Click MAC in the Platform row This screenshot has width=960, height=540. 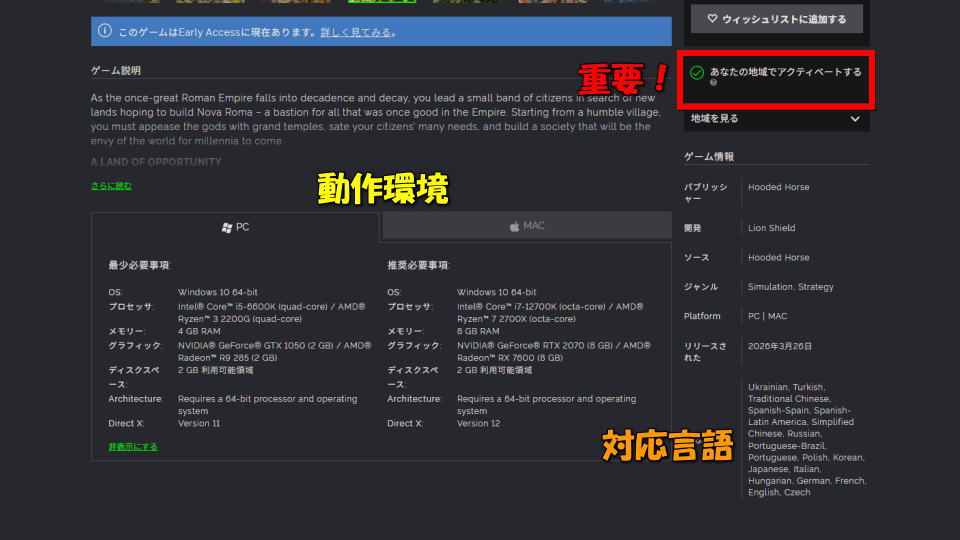point(777,316)
